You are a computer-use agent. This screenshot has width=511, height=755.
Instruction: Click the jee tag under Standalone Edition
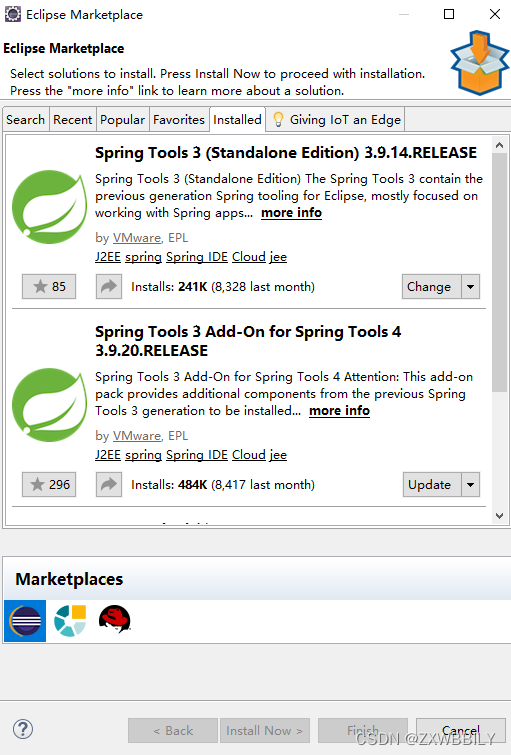[278, 257]
